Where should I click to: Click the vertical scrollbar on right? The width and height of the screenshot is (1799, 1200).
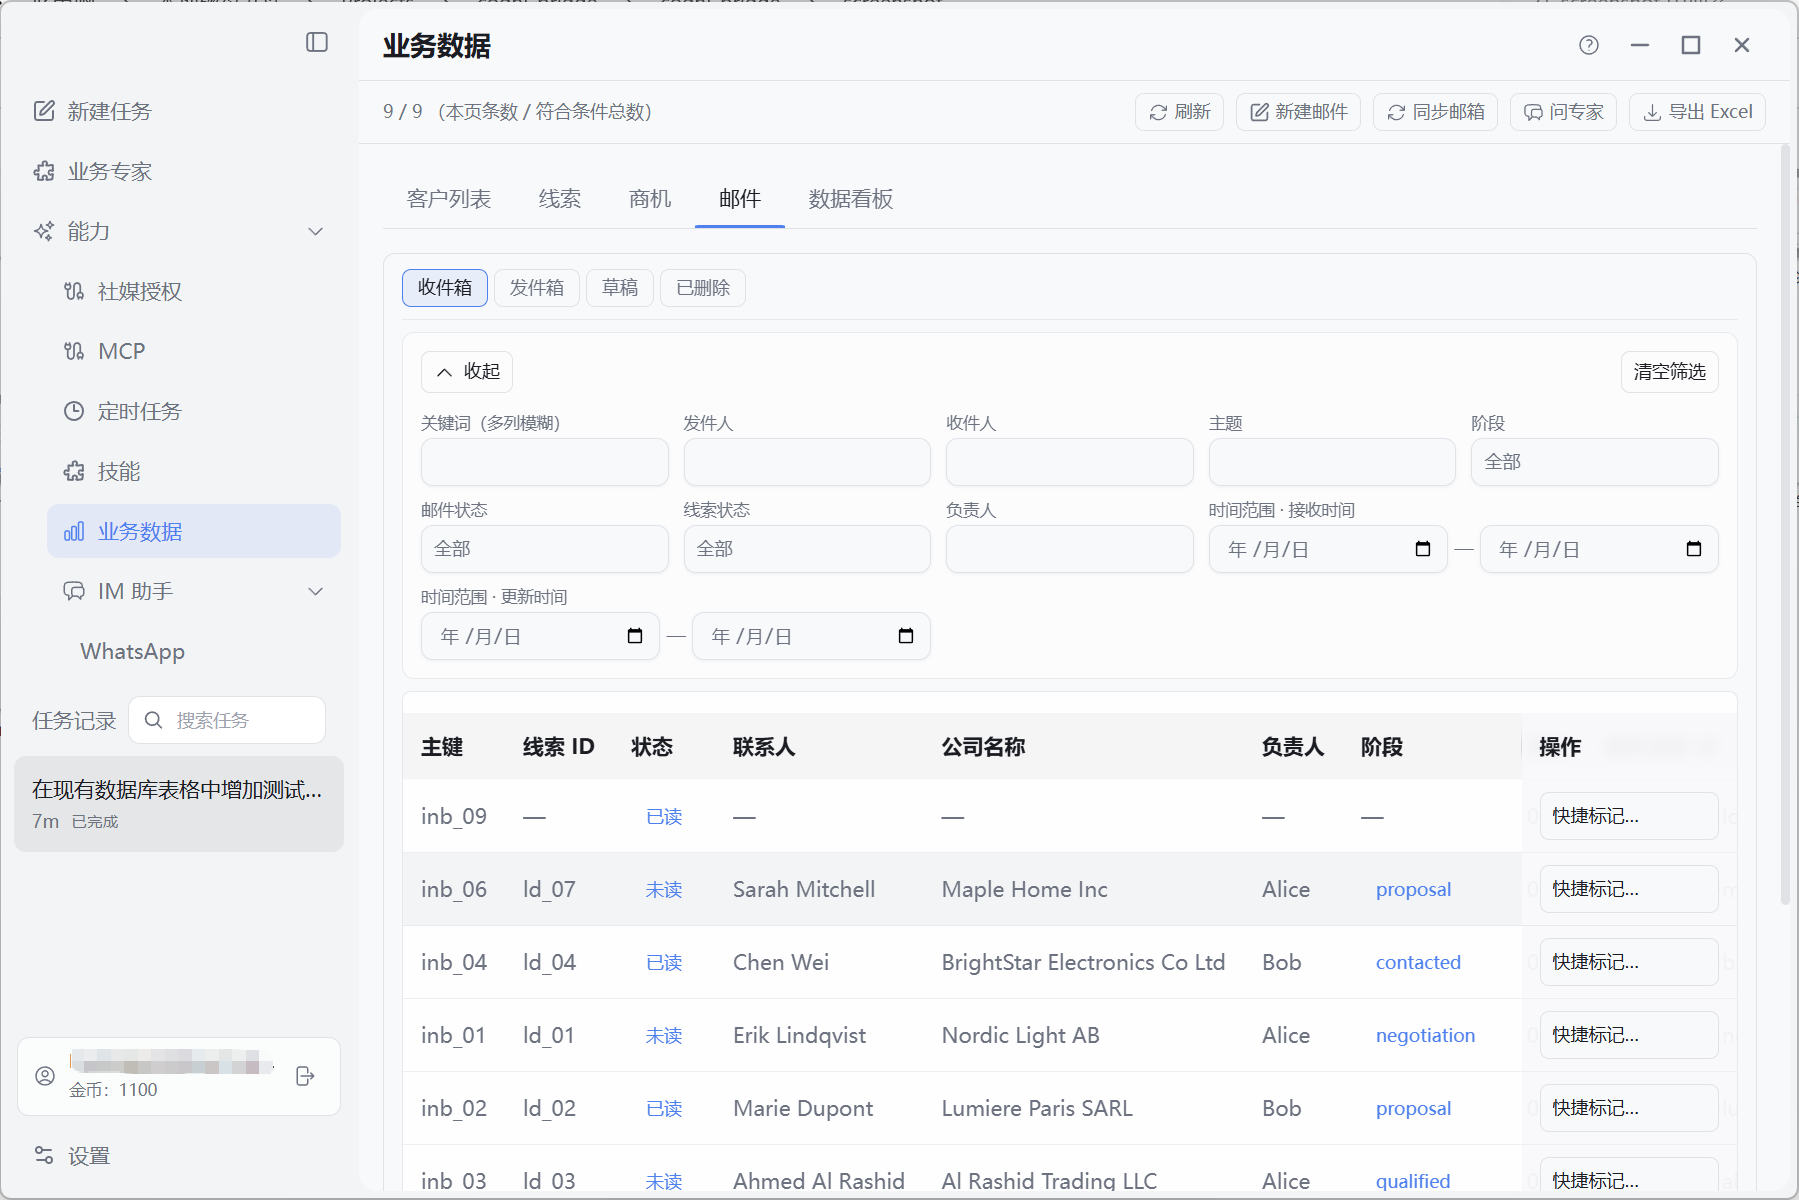(1785, 525)
